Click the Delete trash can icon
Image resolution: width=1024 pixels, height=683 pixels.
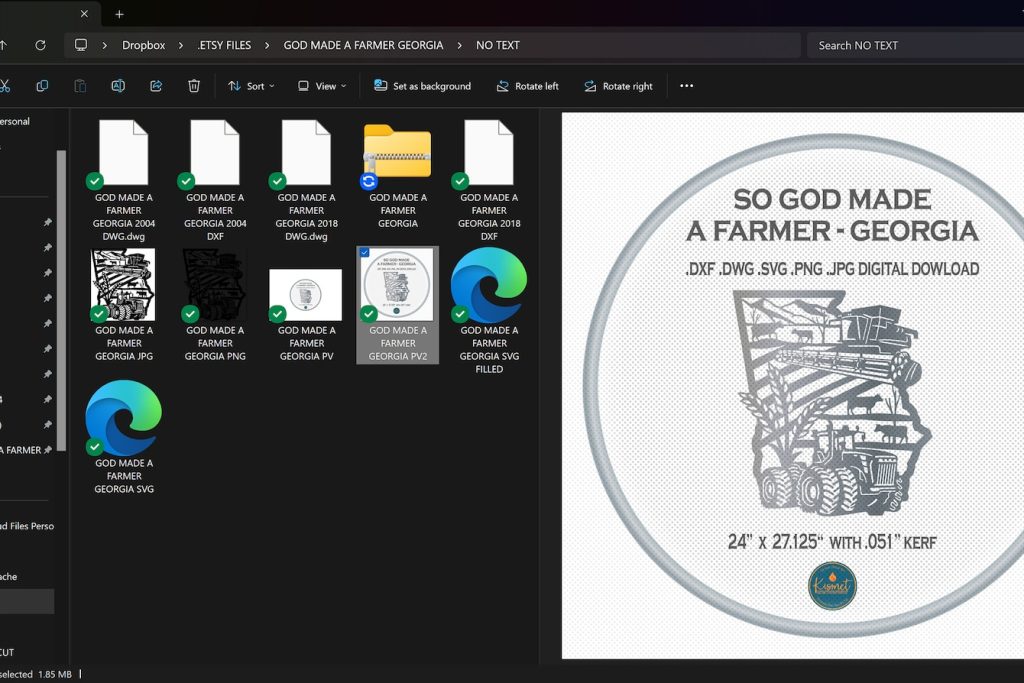[194, 86]
